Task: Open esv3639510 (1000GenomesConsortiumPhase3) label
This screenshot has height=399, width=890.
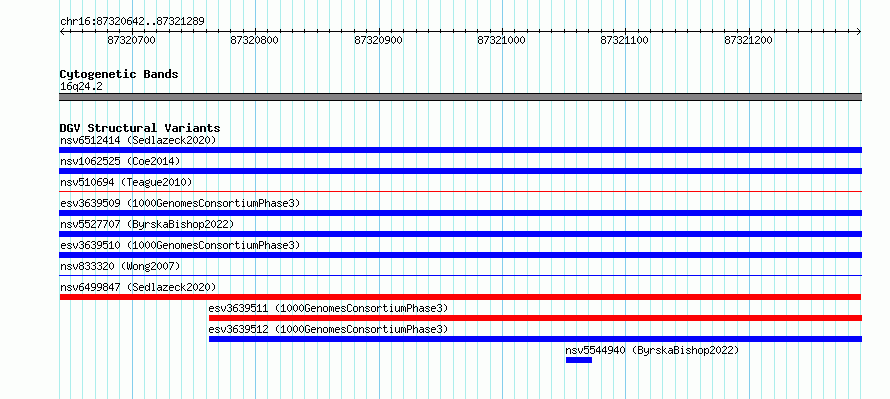Action: (180, 245)
